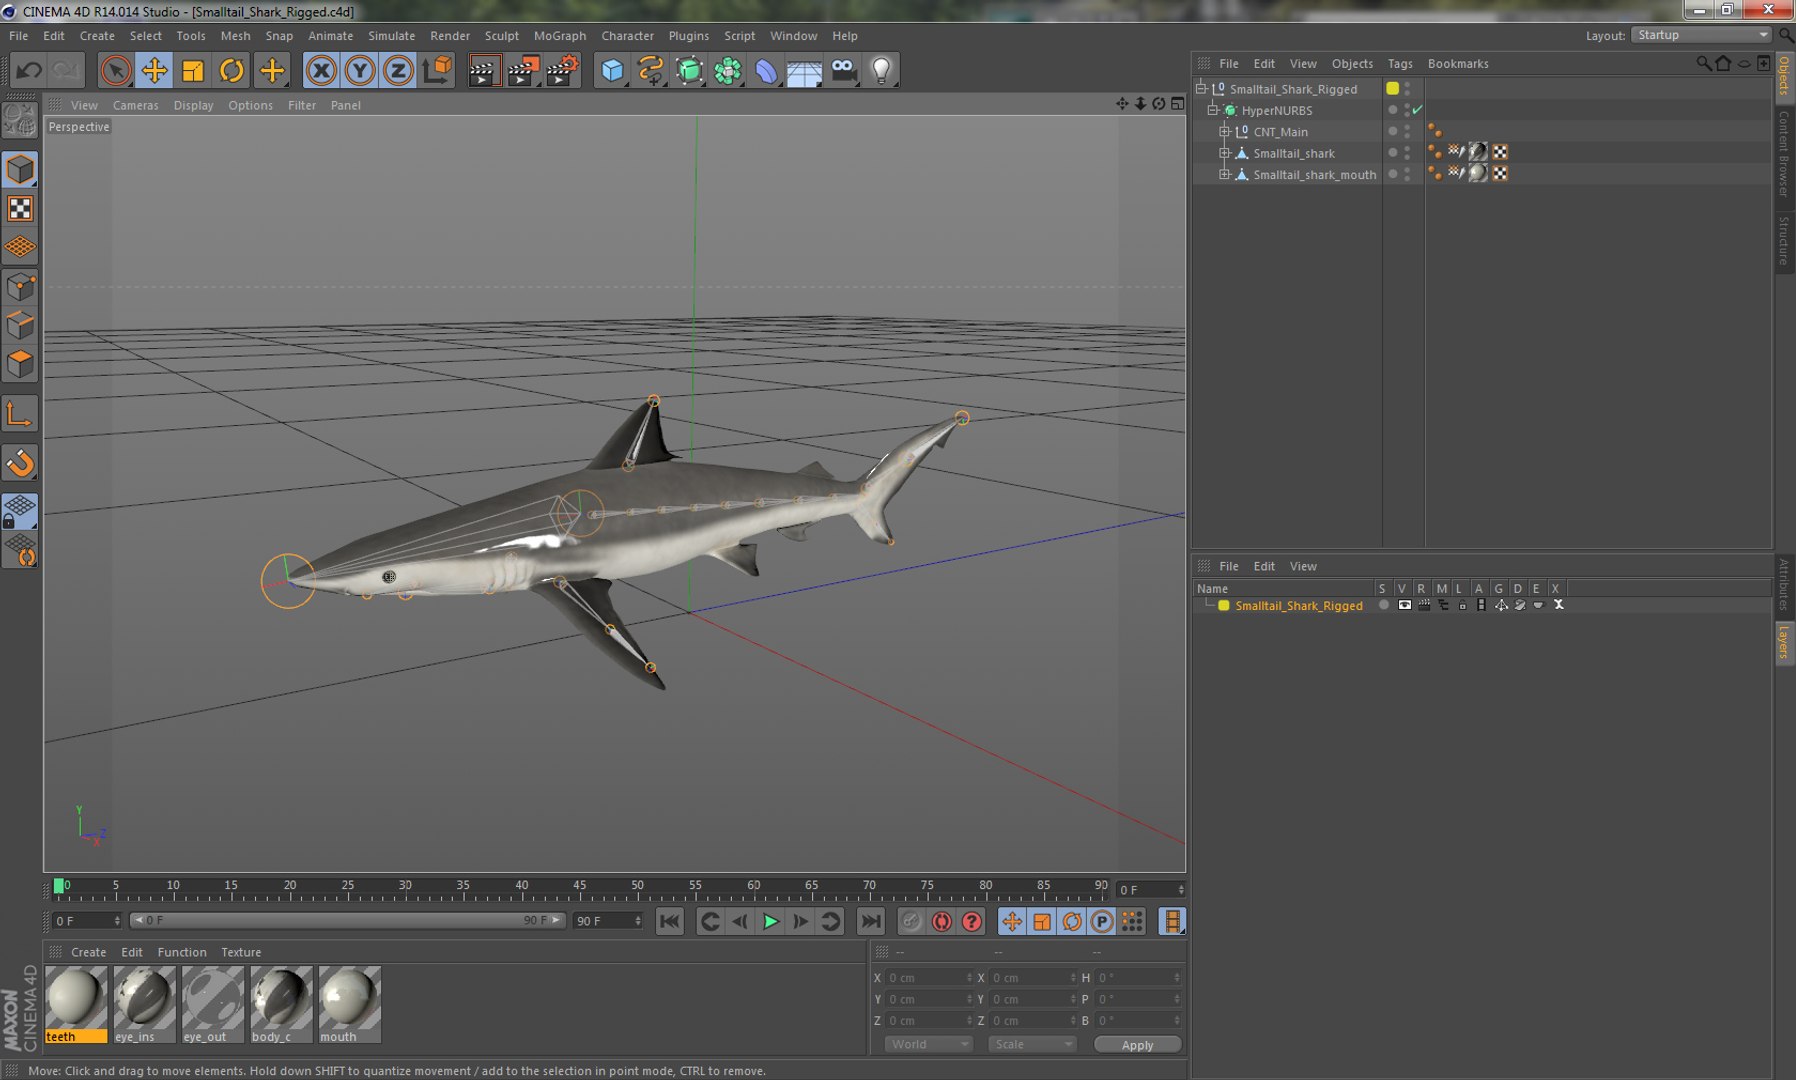
Task: Toggle layer Solo dot for Smalltail_Shark_Rigged
Action: pos(1384,605)
